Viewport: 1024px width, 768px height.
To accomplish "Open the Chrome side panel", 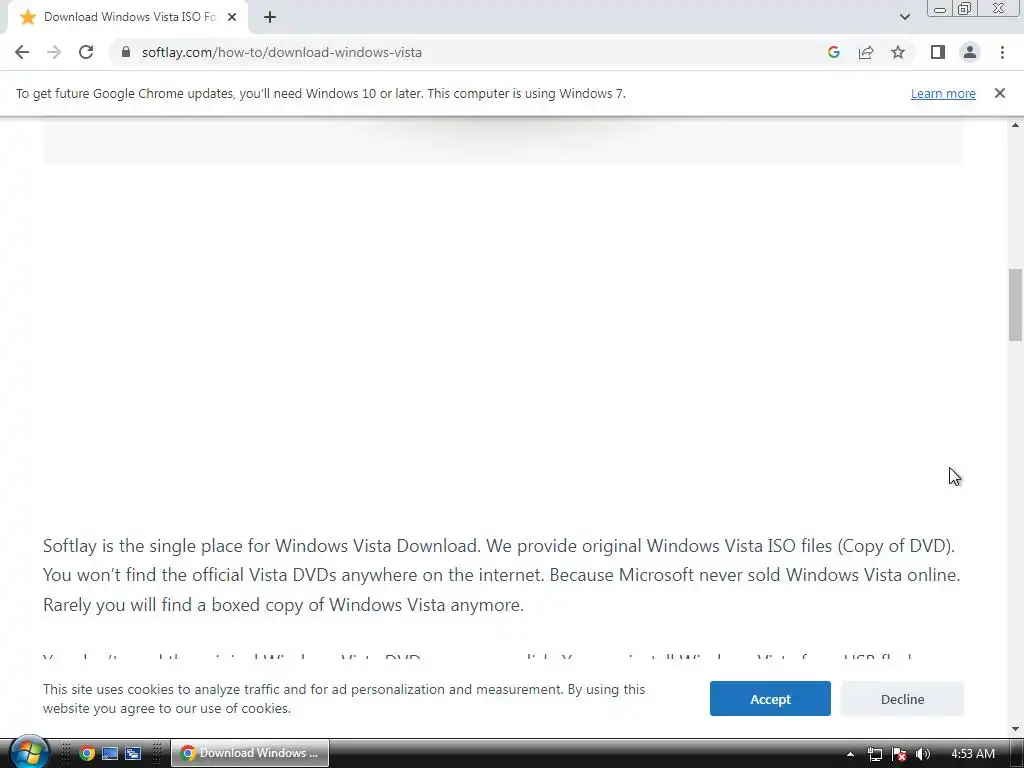I will (x=938, y=52).
